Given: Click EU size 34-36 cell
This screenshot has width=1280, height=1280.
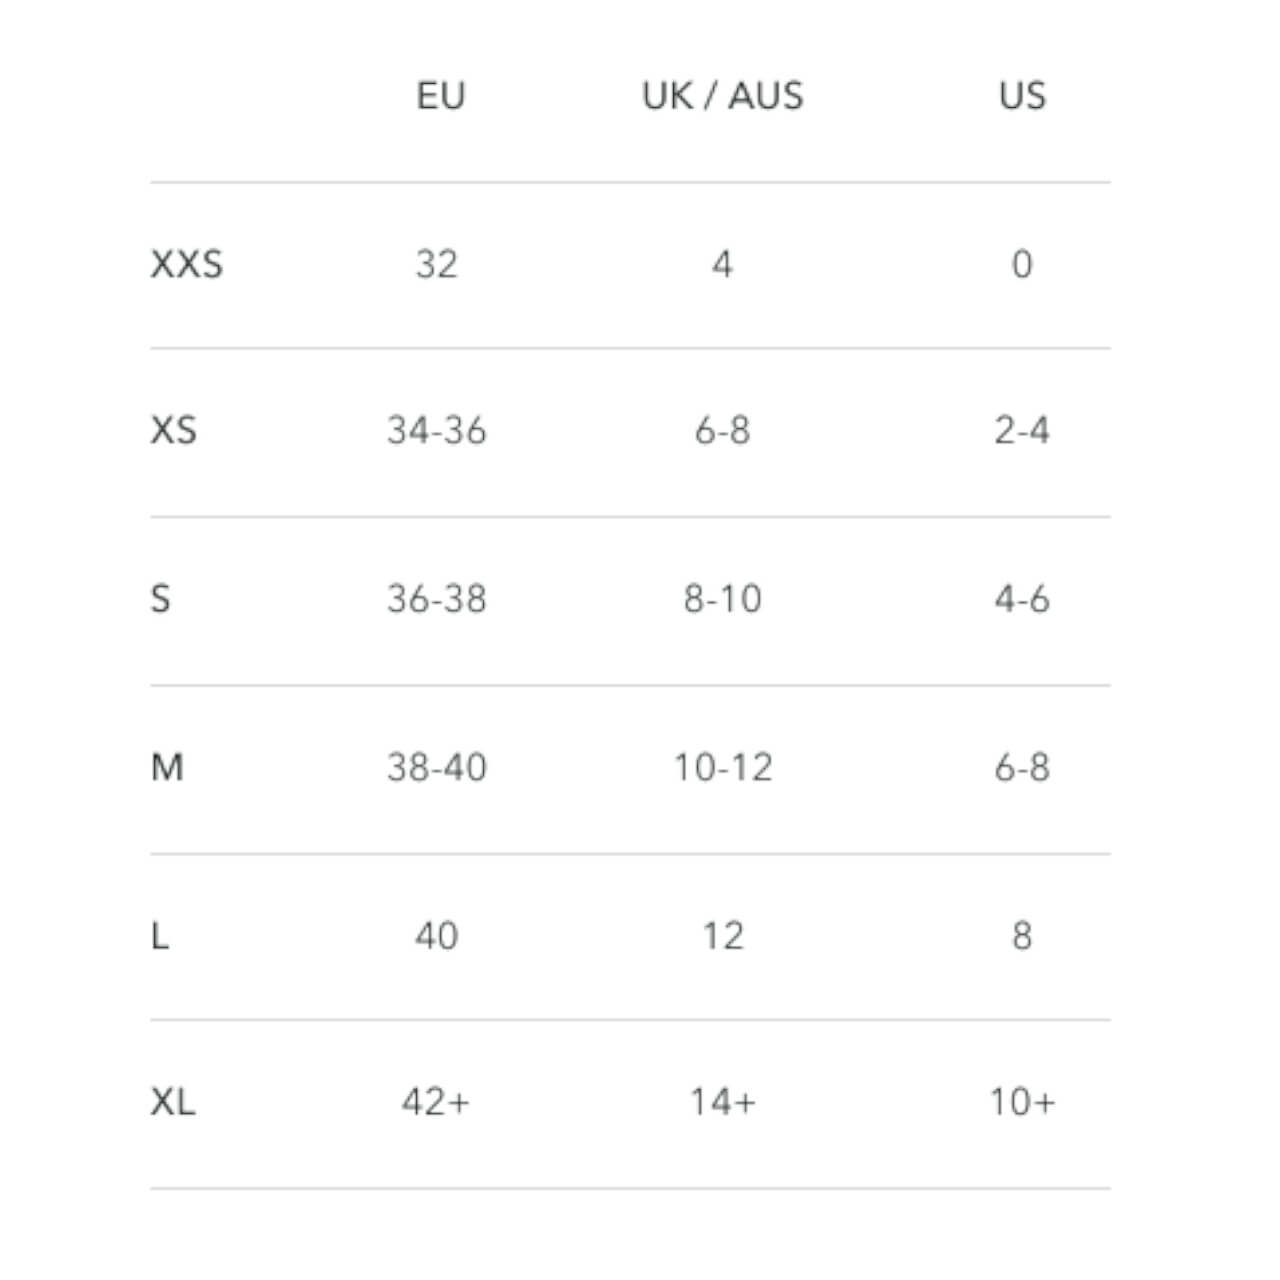Looking at the screenshot, I should click(x=437, y=431).
